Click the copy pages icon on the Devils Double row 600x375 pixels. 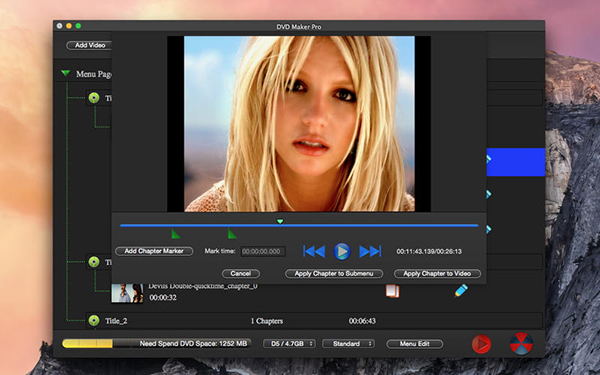(x=392, y=291)
